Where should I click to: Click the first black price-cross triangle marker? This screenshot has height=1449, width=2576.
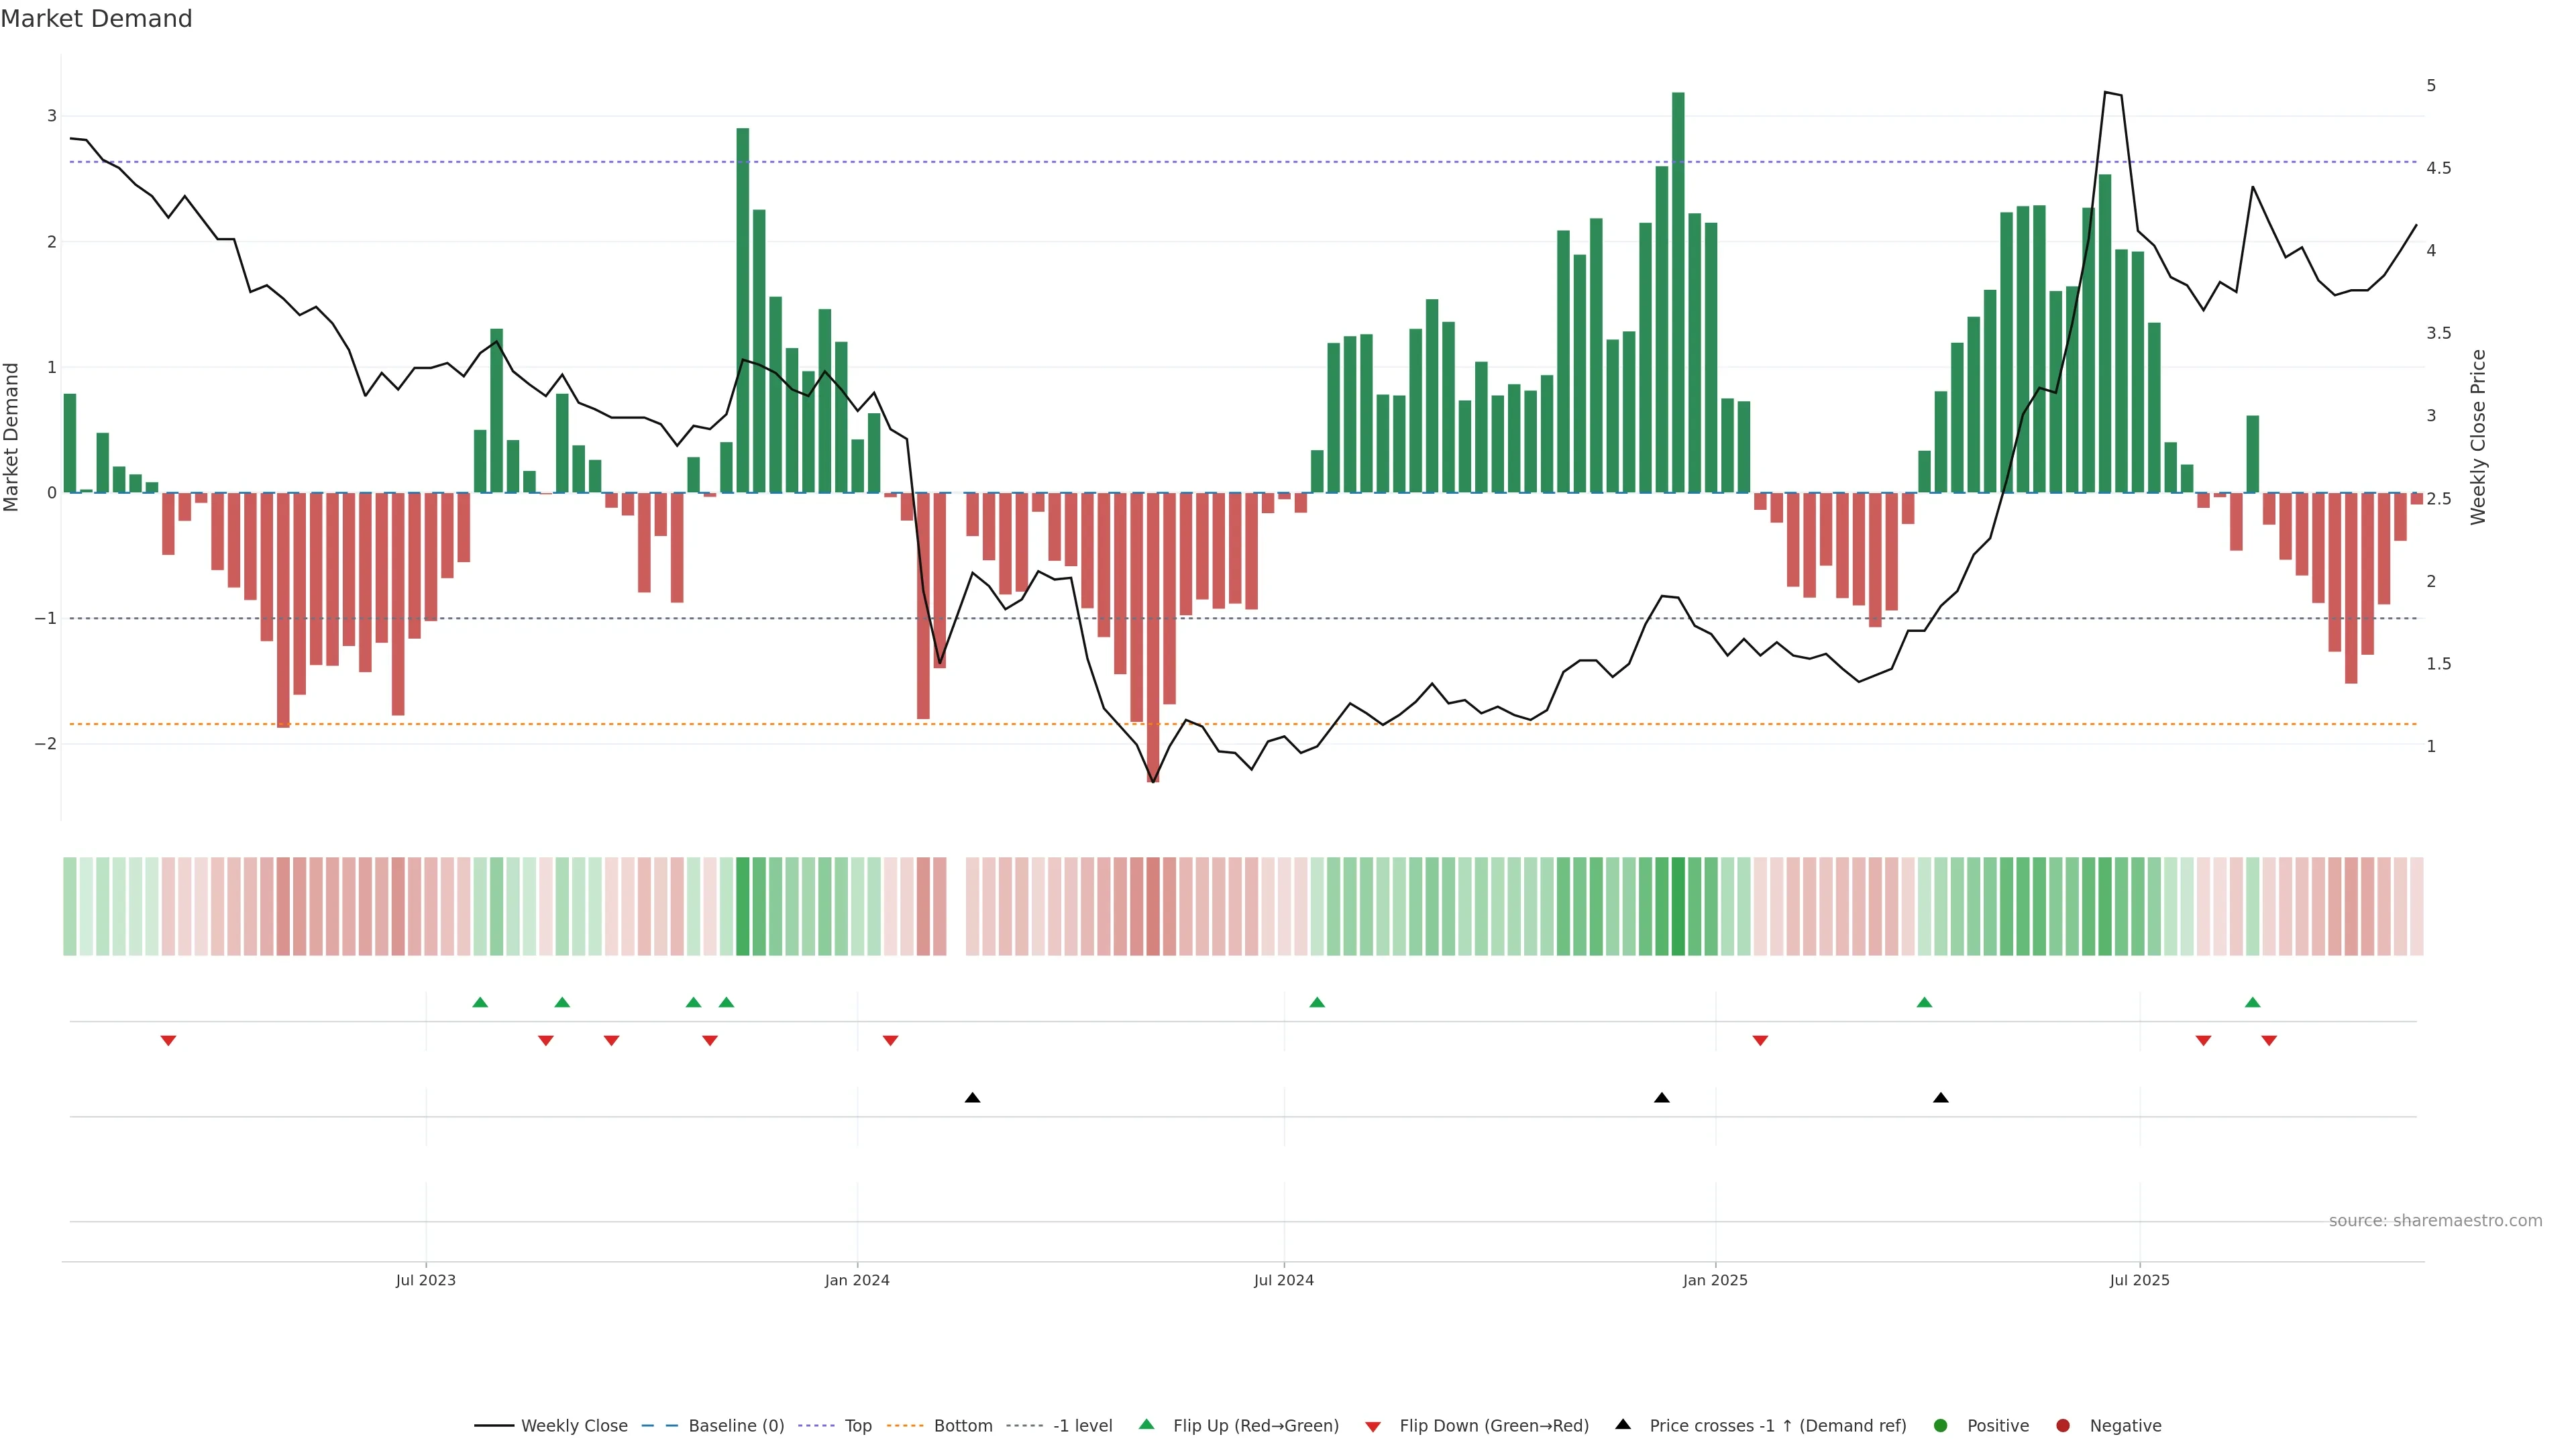click(972, 1098)
